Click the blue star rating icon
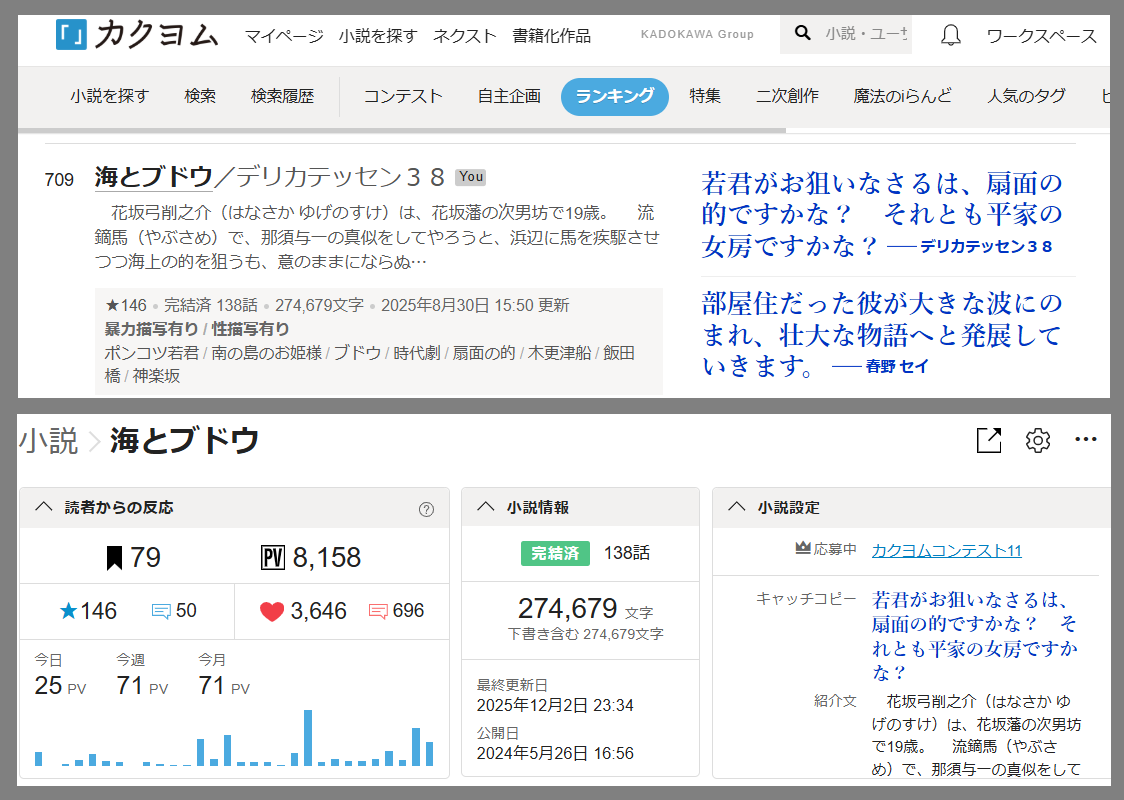Image resolution: width=1124 pixels, height=800 pixels. coord(68,611)
